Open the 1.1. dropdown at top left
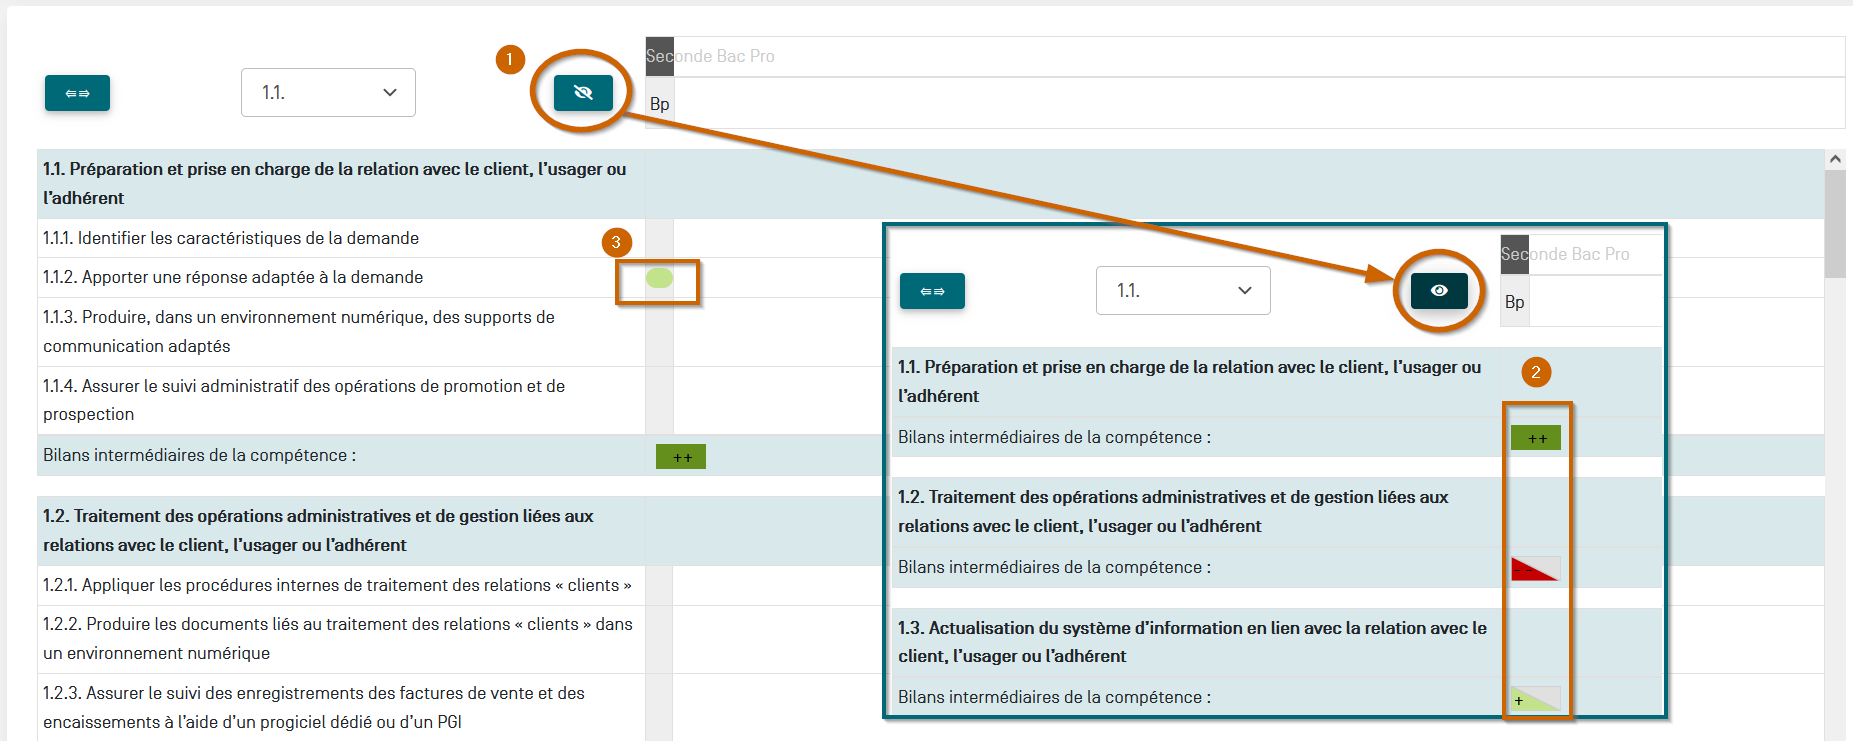Image resolution: width=1853 pixels, height=741 pixels. point(328,93)
